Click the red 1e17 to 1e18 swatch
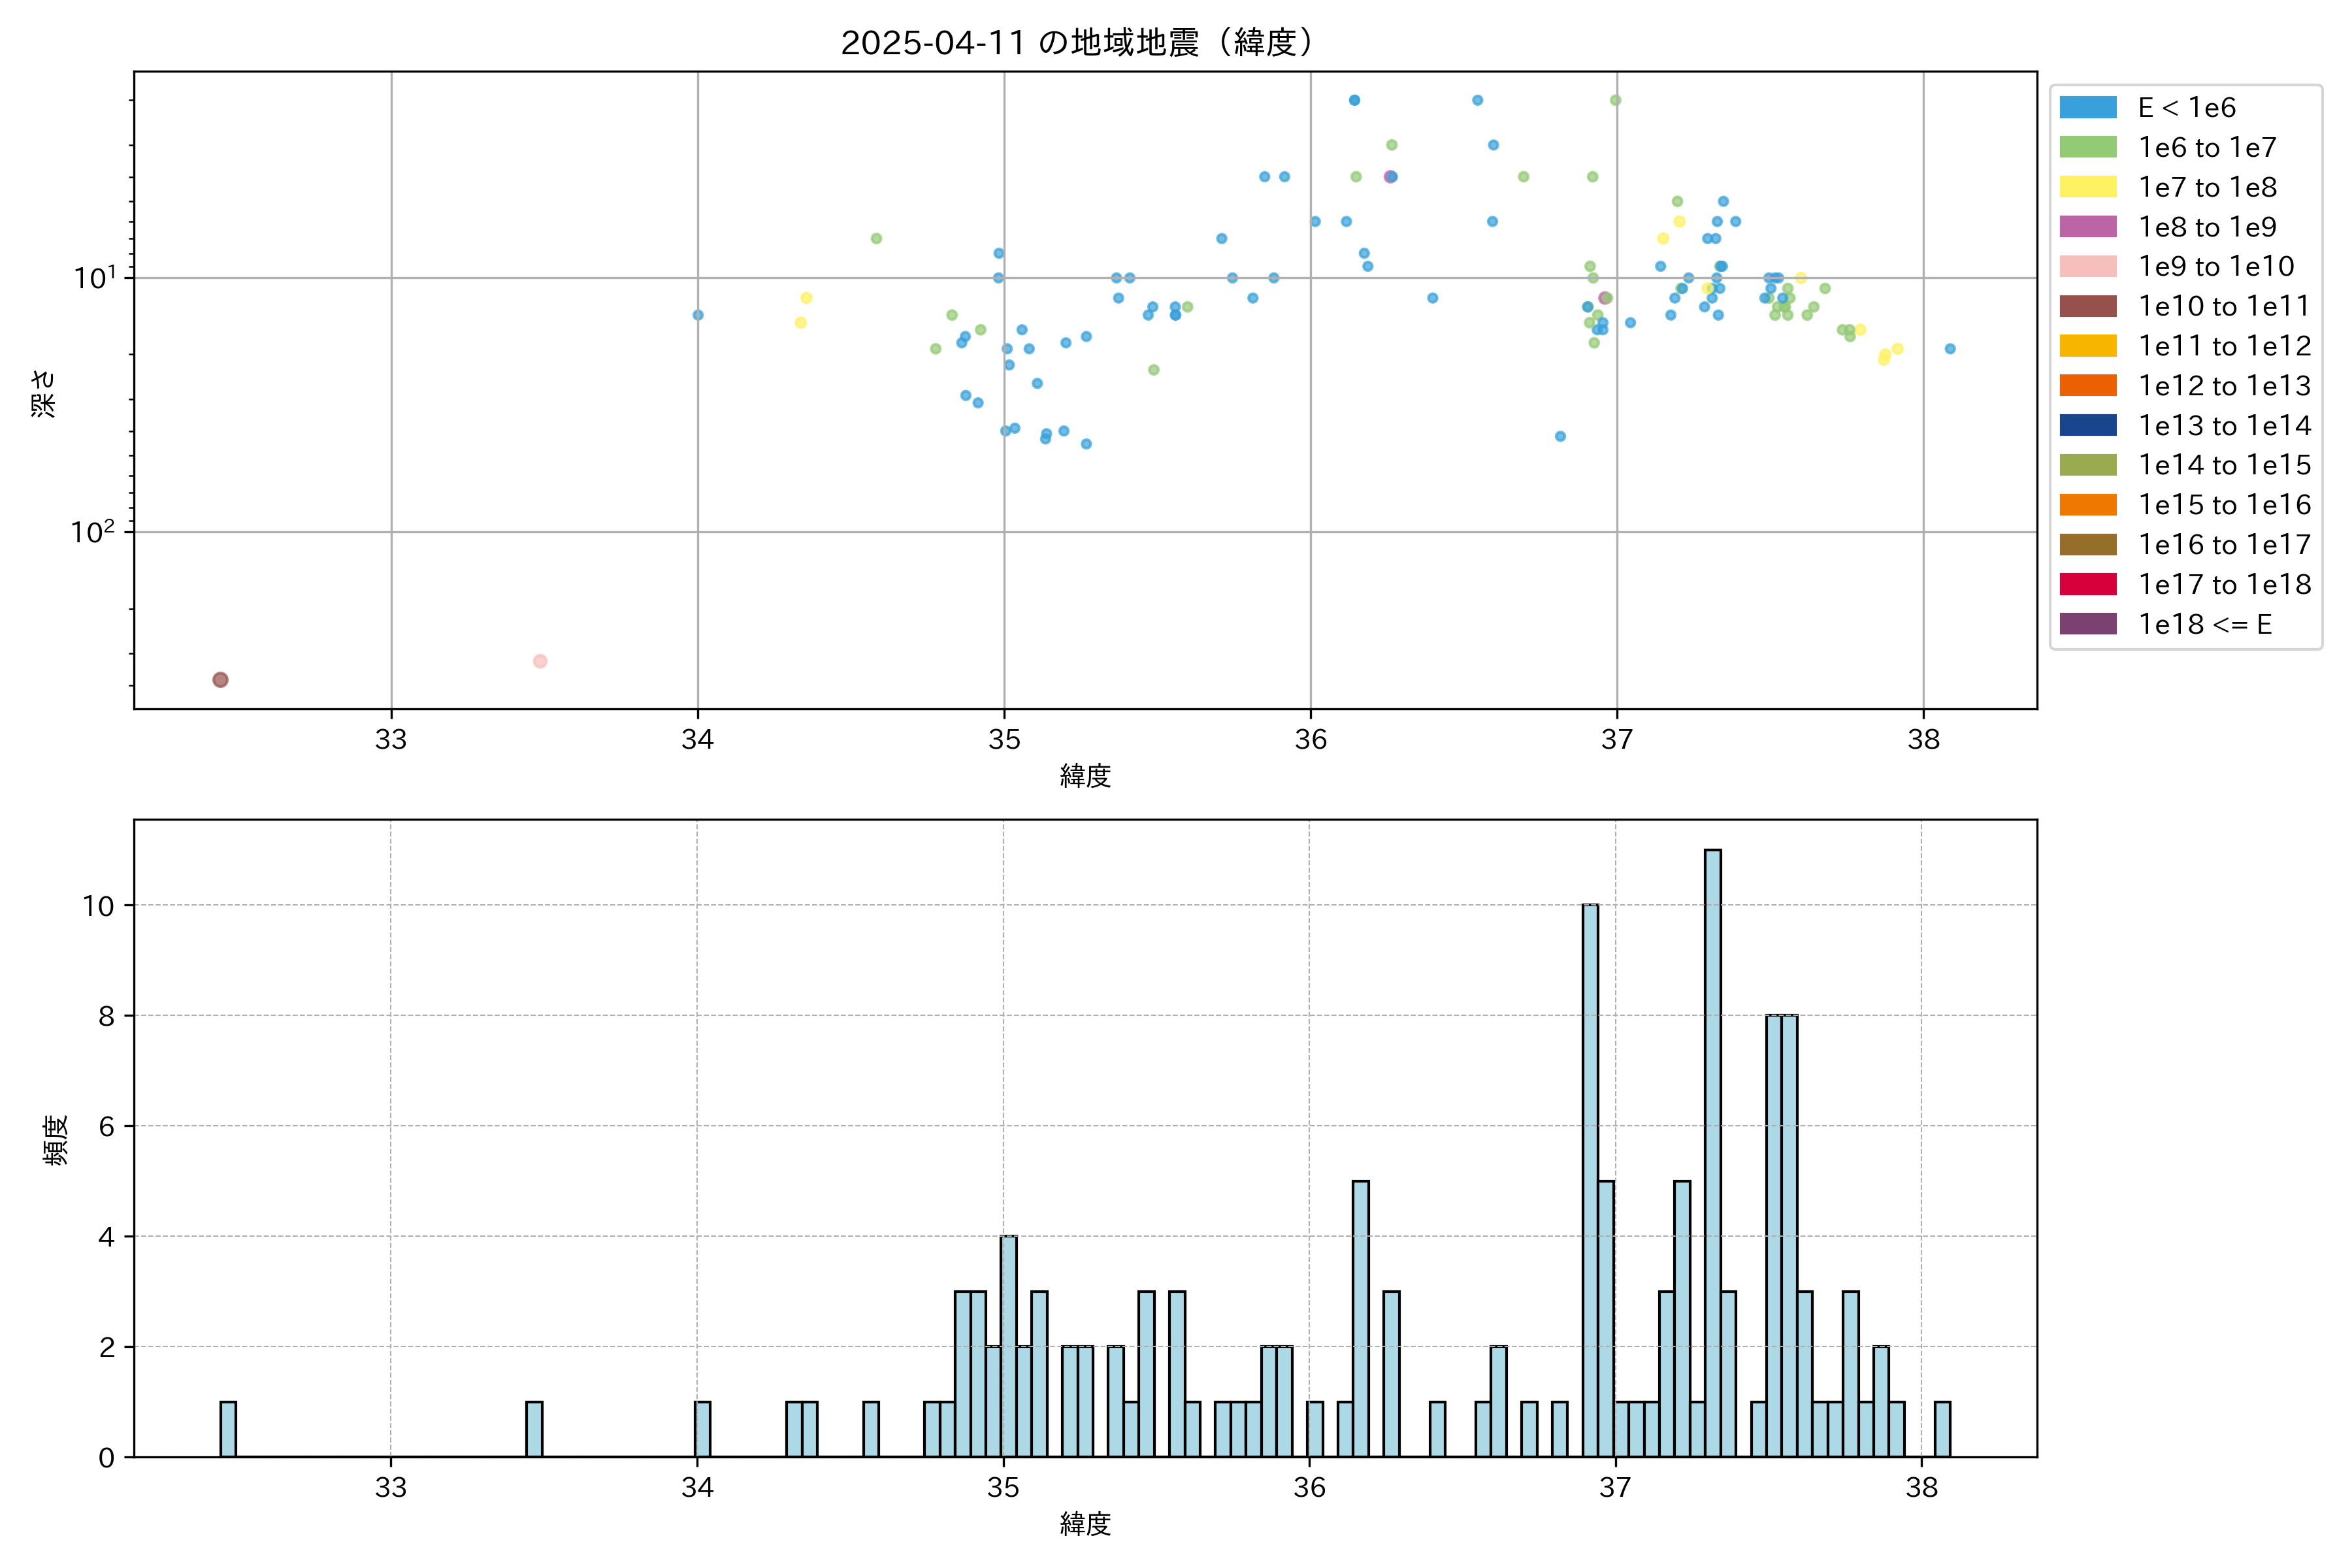Image resolution: width=2352 pixels, height=1568 pixels. point(2087,584)
